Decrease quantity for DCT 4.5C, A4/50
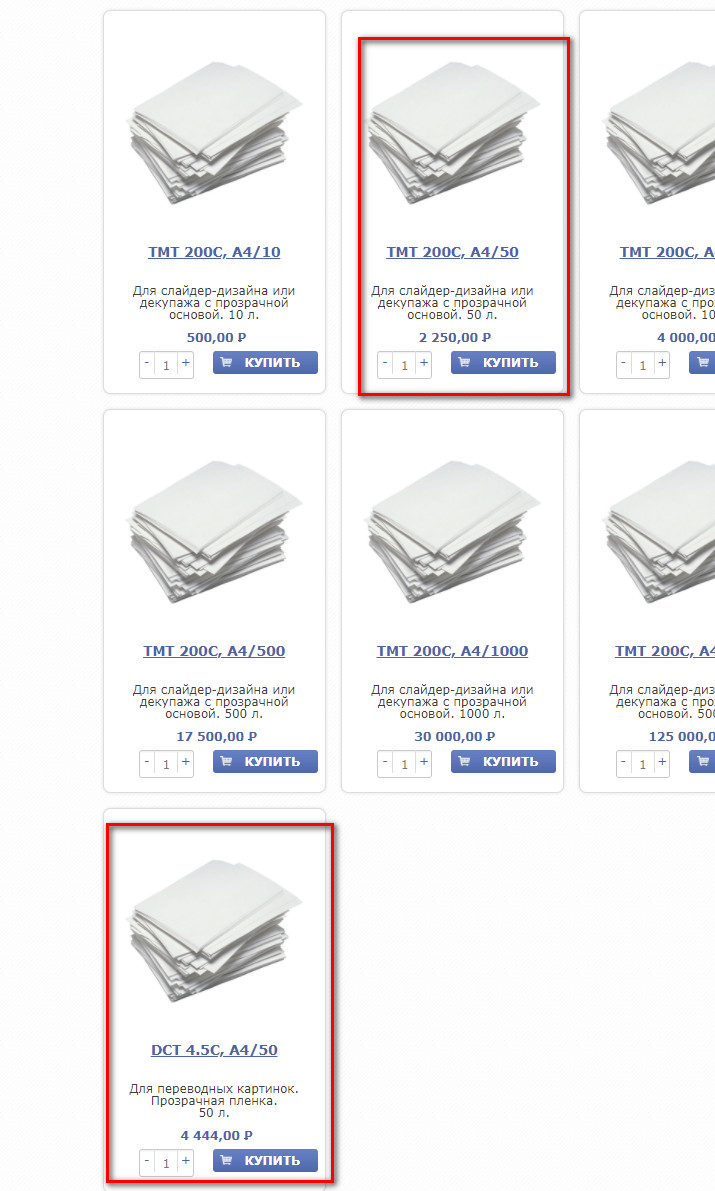 [147, 1161]
